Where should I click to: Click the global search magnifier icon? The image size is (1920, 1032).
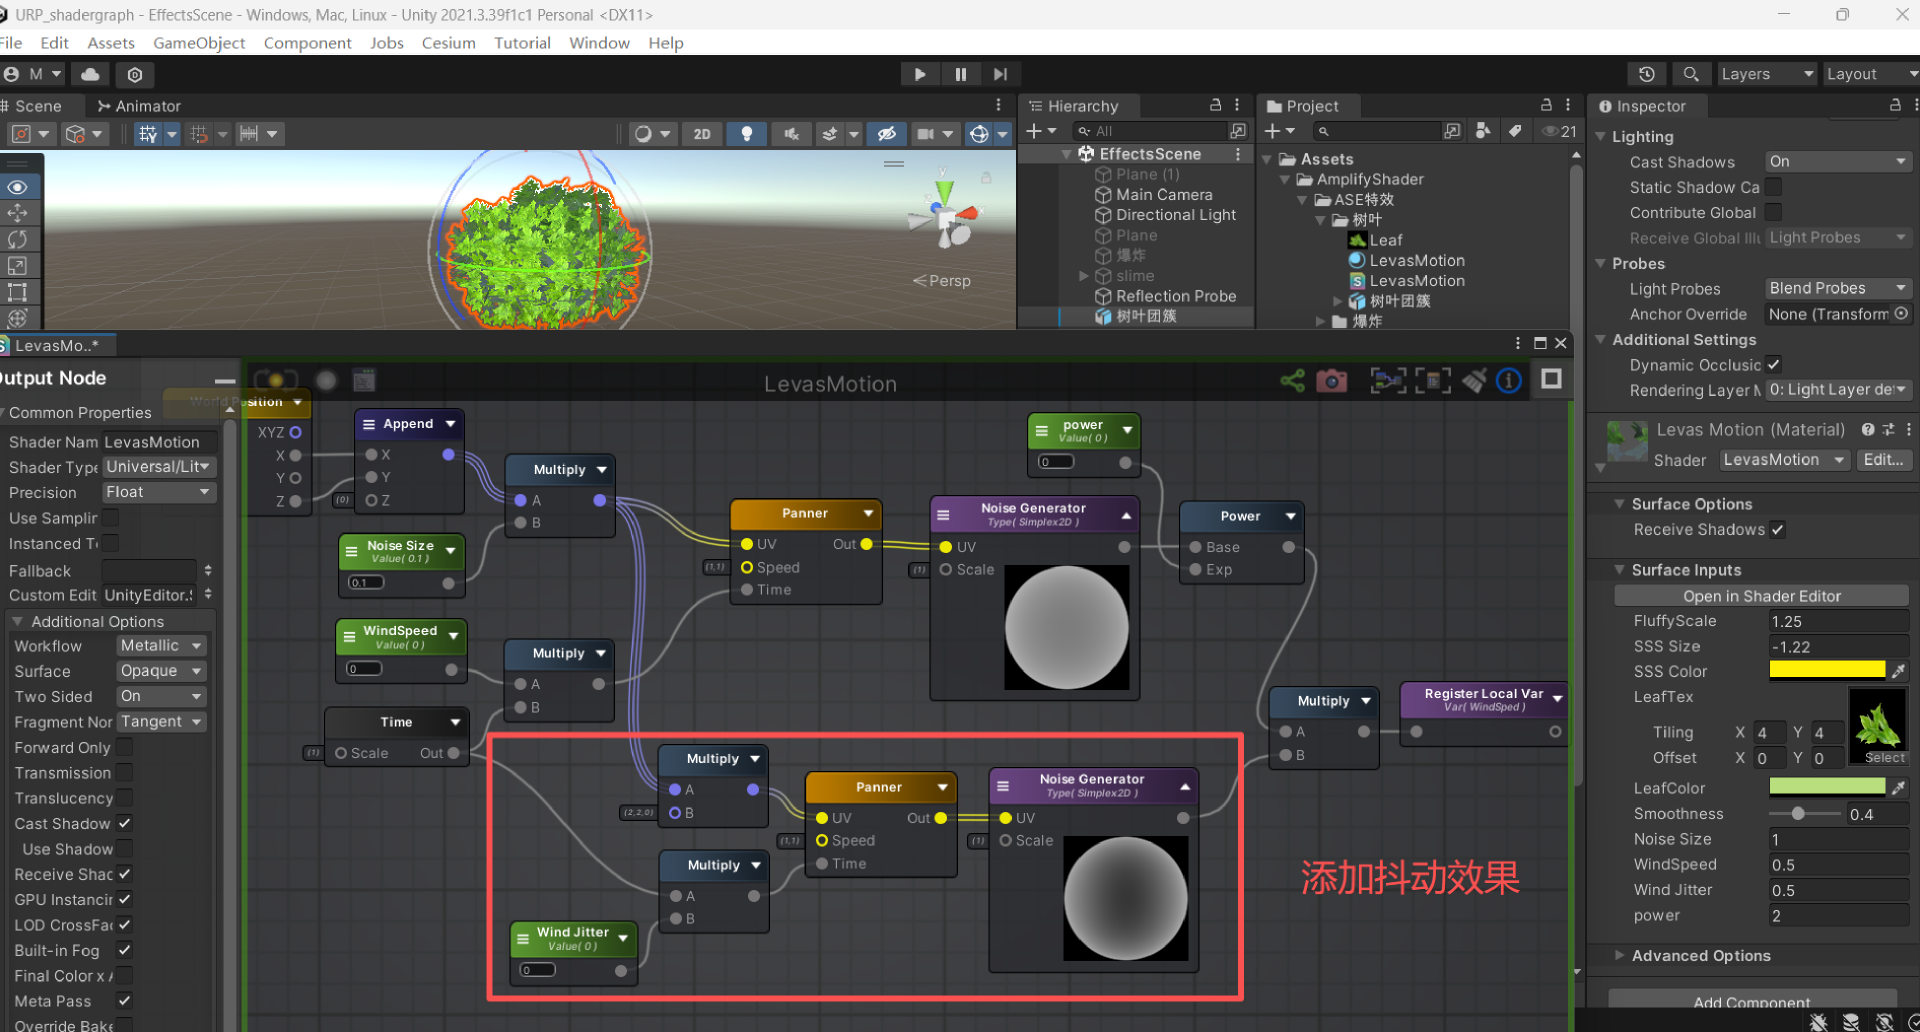coord(1691,74)
